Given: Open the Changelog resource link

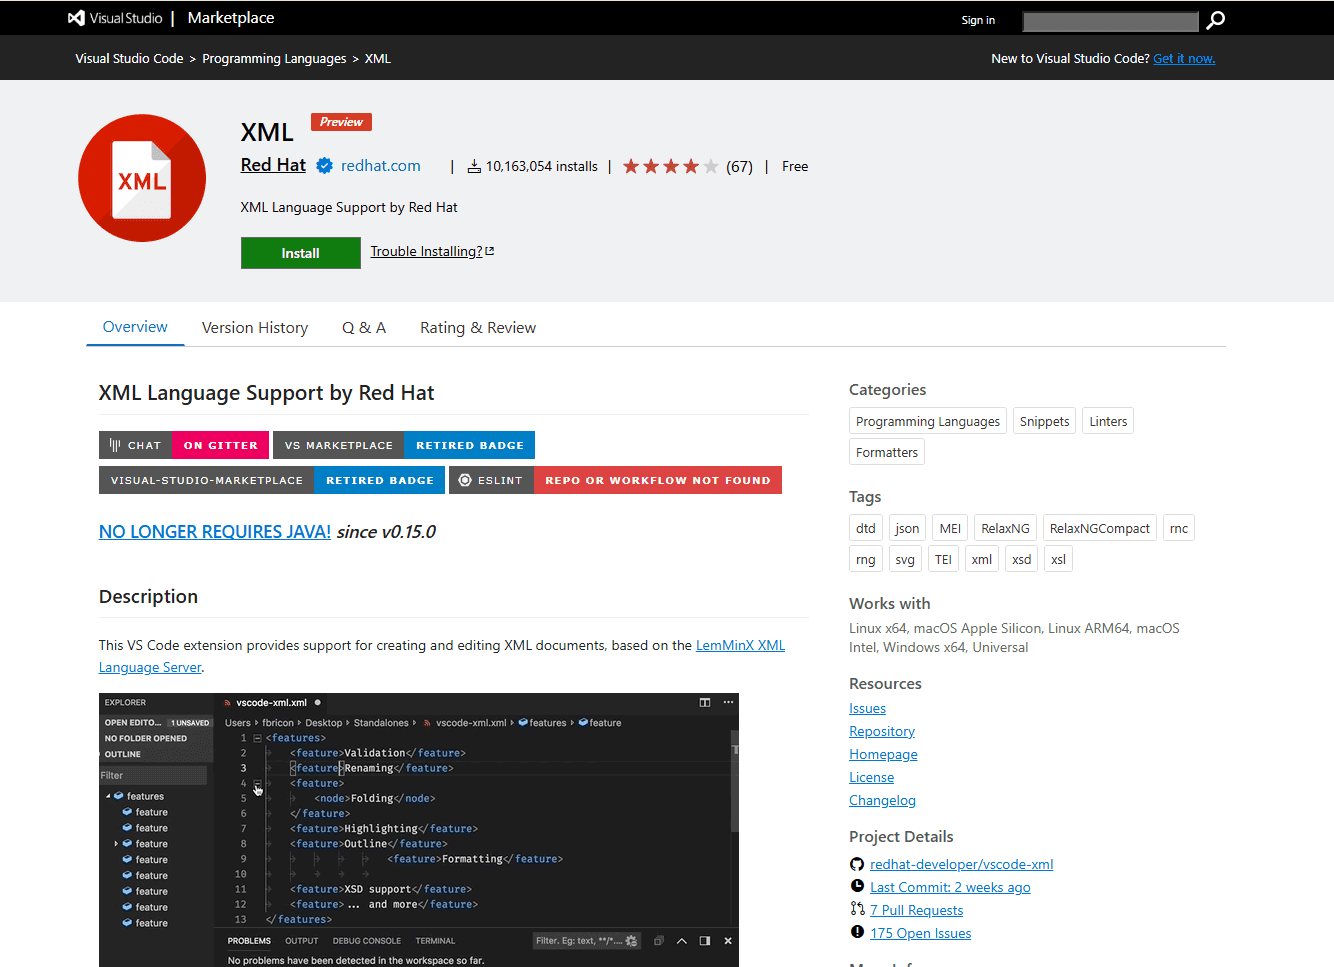Looking at the screenshot, I should pyautogui.click(x=882, y=800).
